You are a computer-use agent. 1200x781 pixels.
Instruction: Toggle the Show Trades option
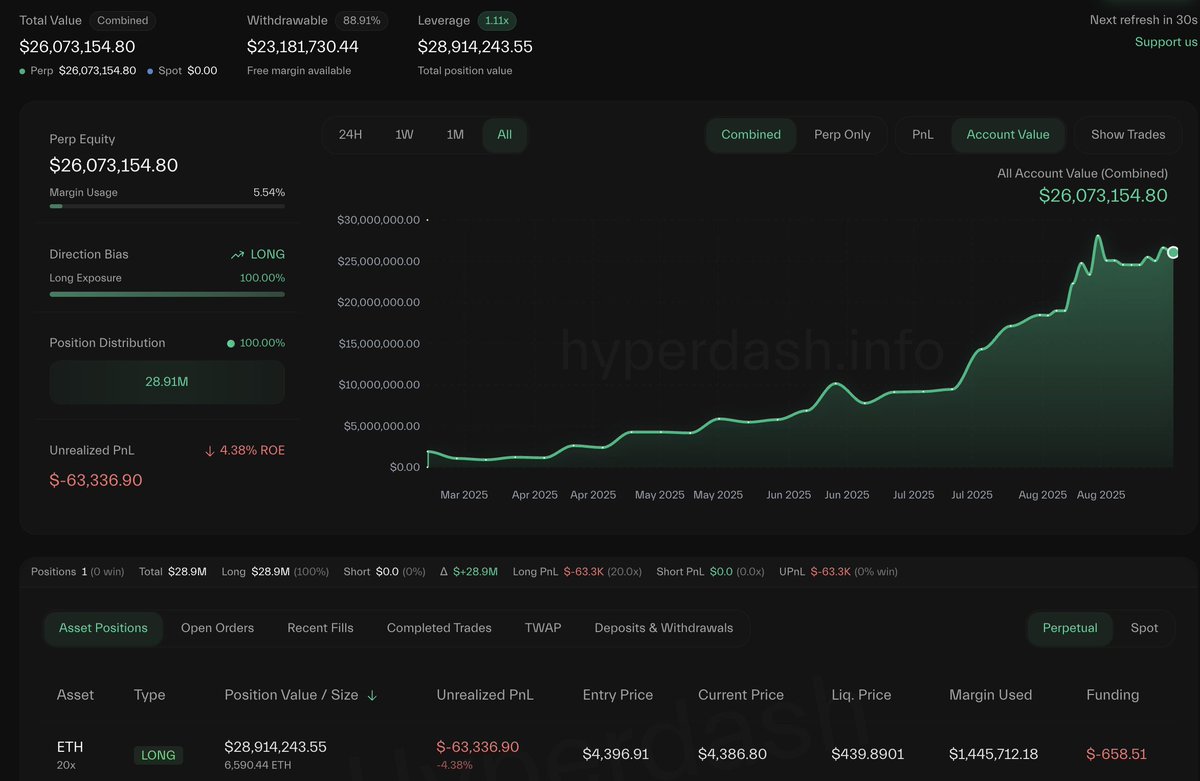[1128, 135]
